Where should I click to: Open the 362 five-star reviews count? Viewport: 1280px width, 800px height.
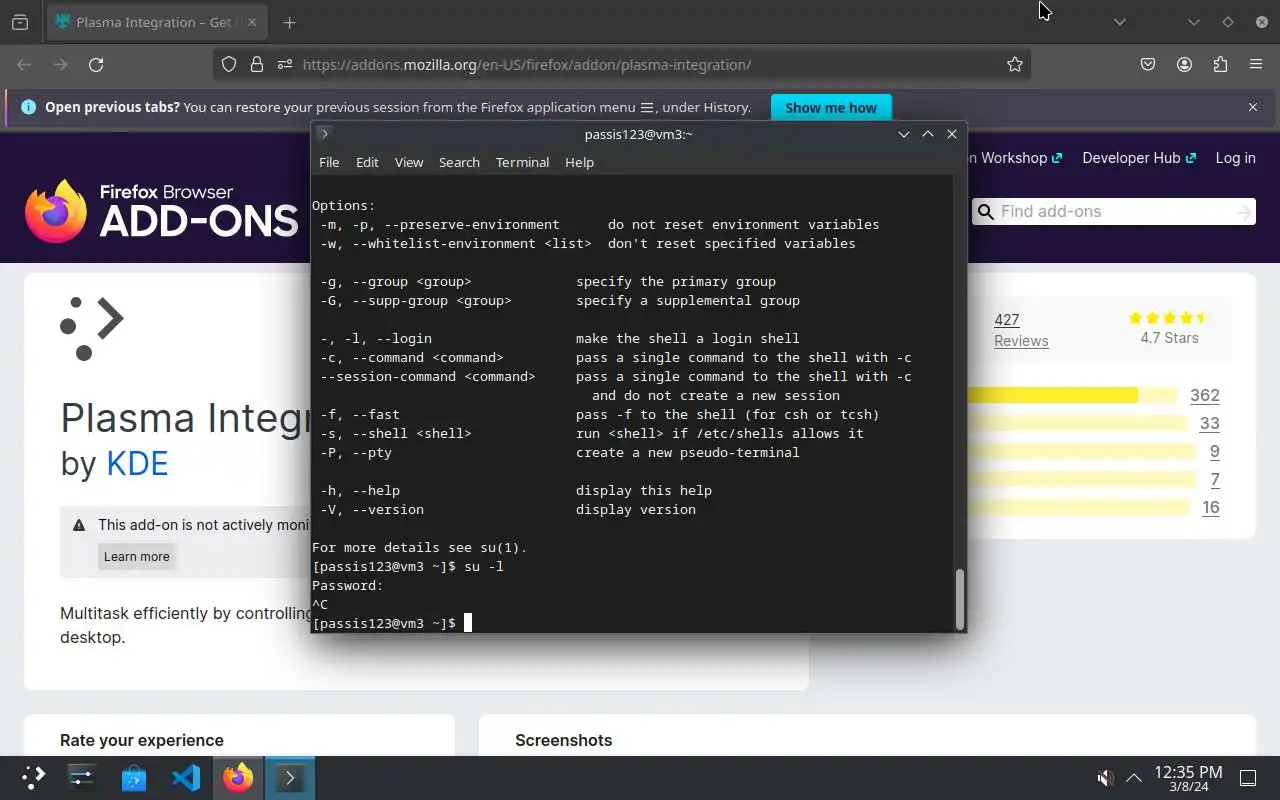pos(1204,395)
